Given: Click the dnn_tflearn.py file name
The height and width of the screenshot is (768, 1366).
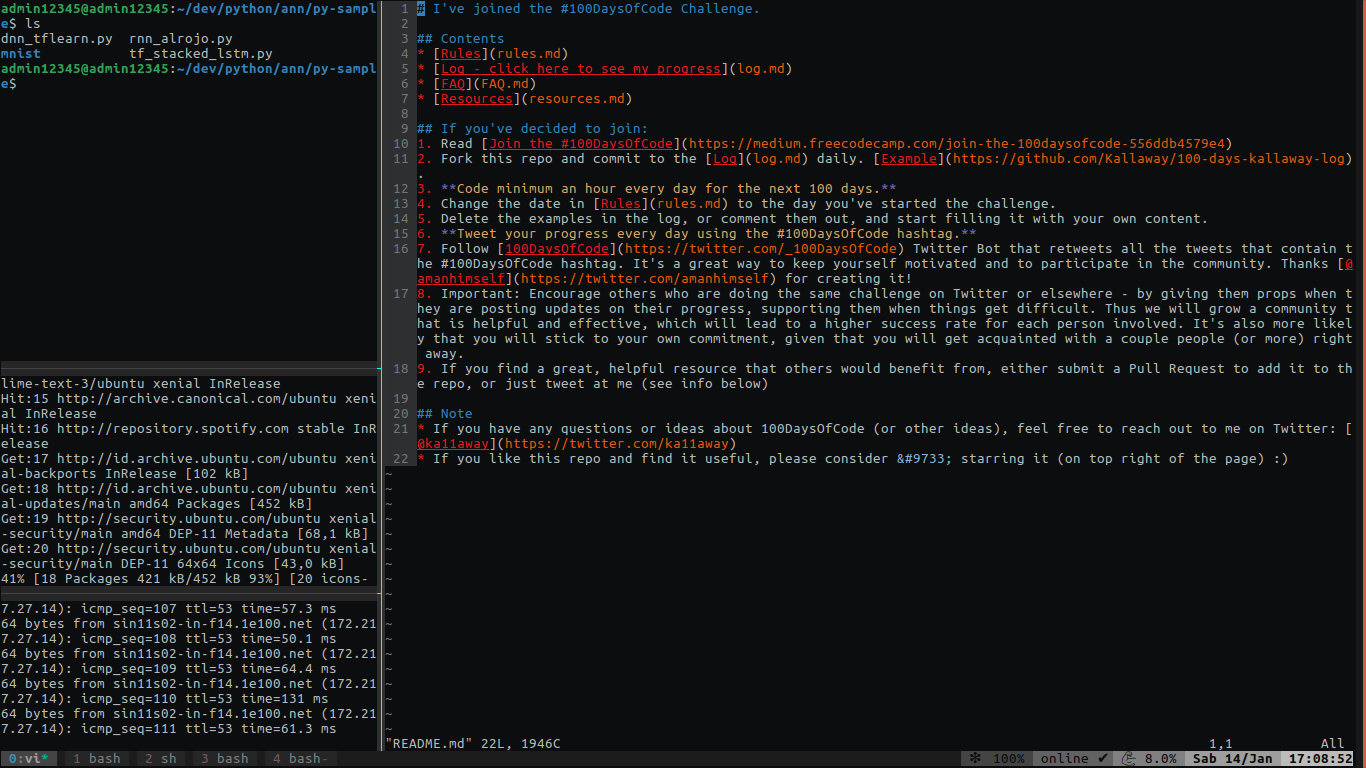Looking at the screenshot, I should coord(57,39).
